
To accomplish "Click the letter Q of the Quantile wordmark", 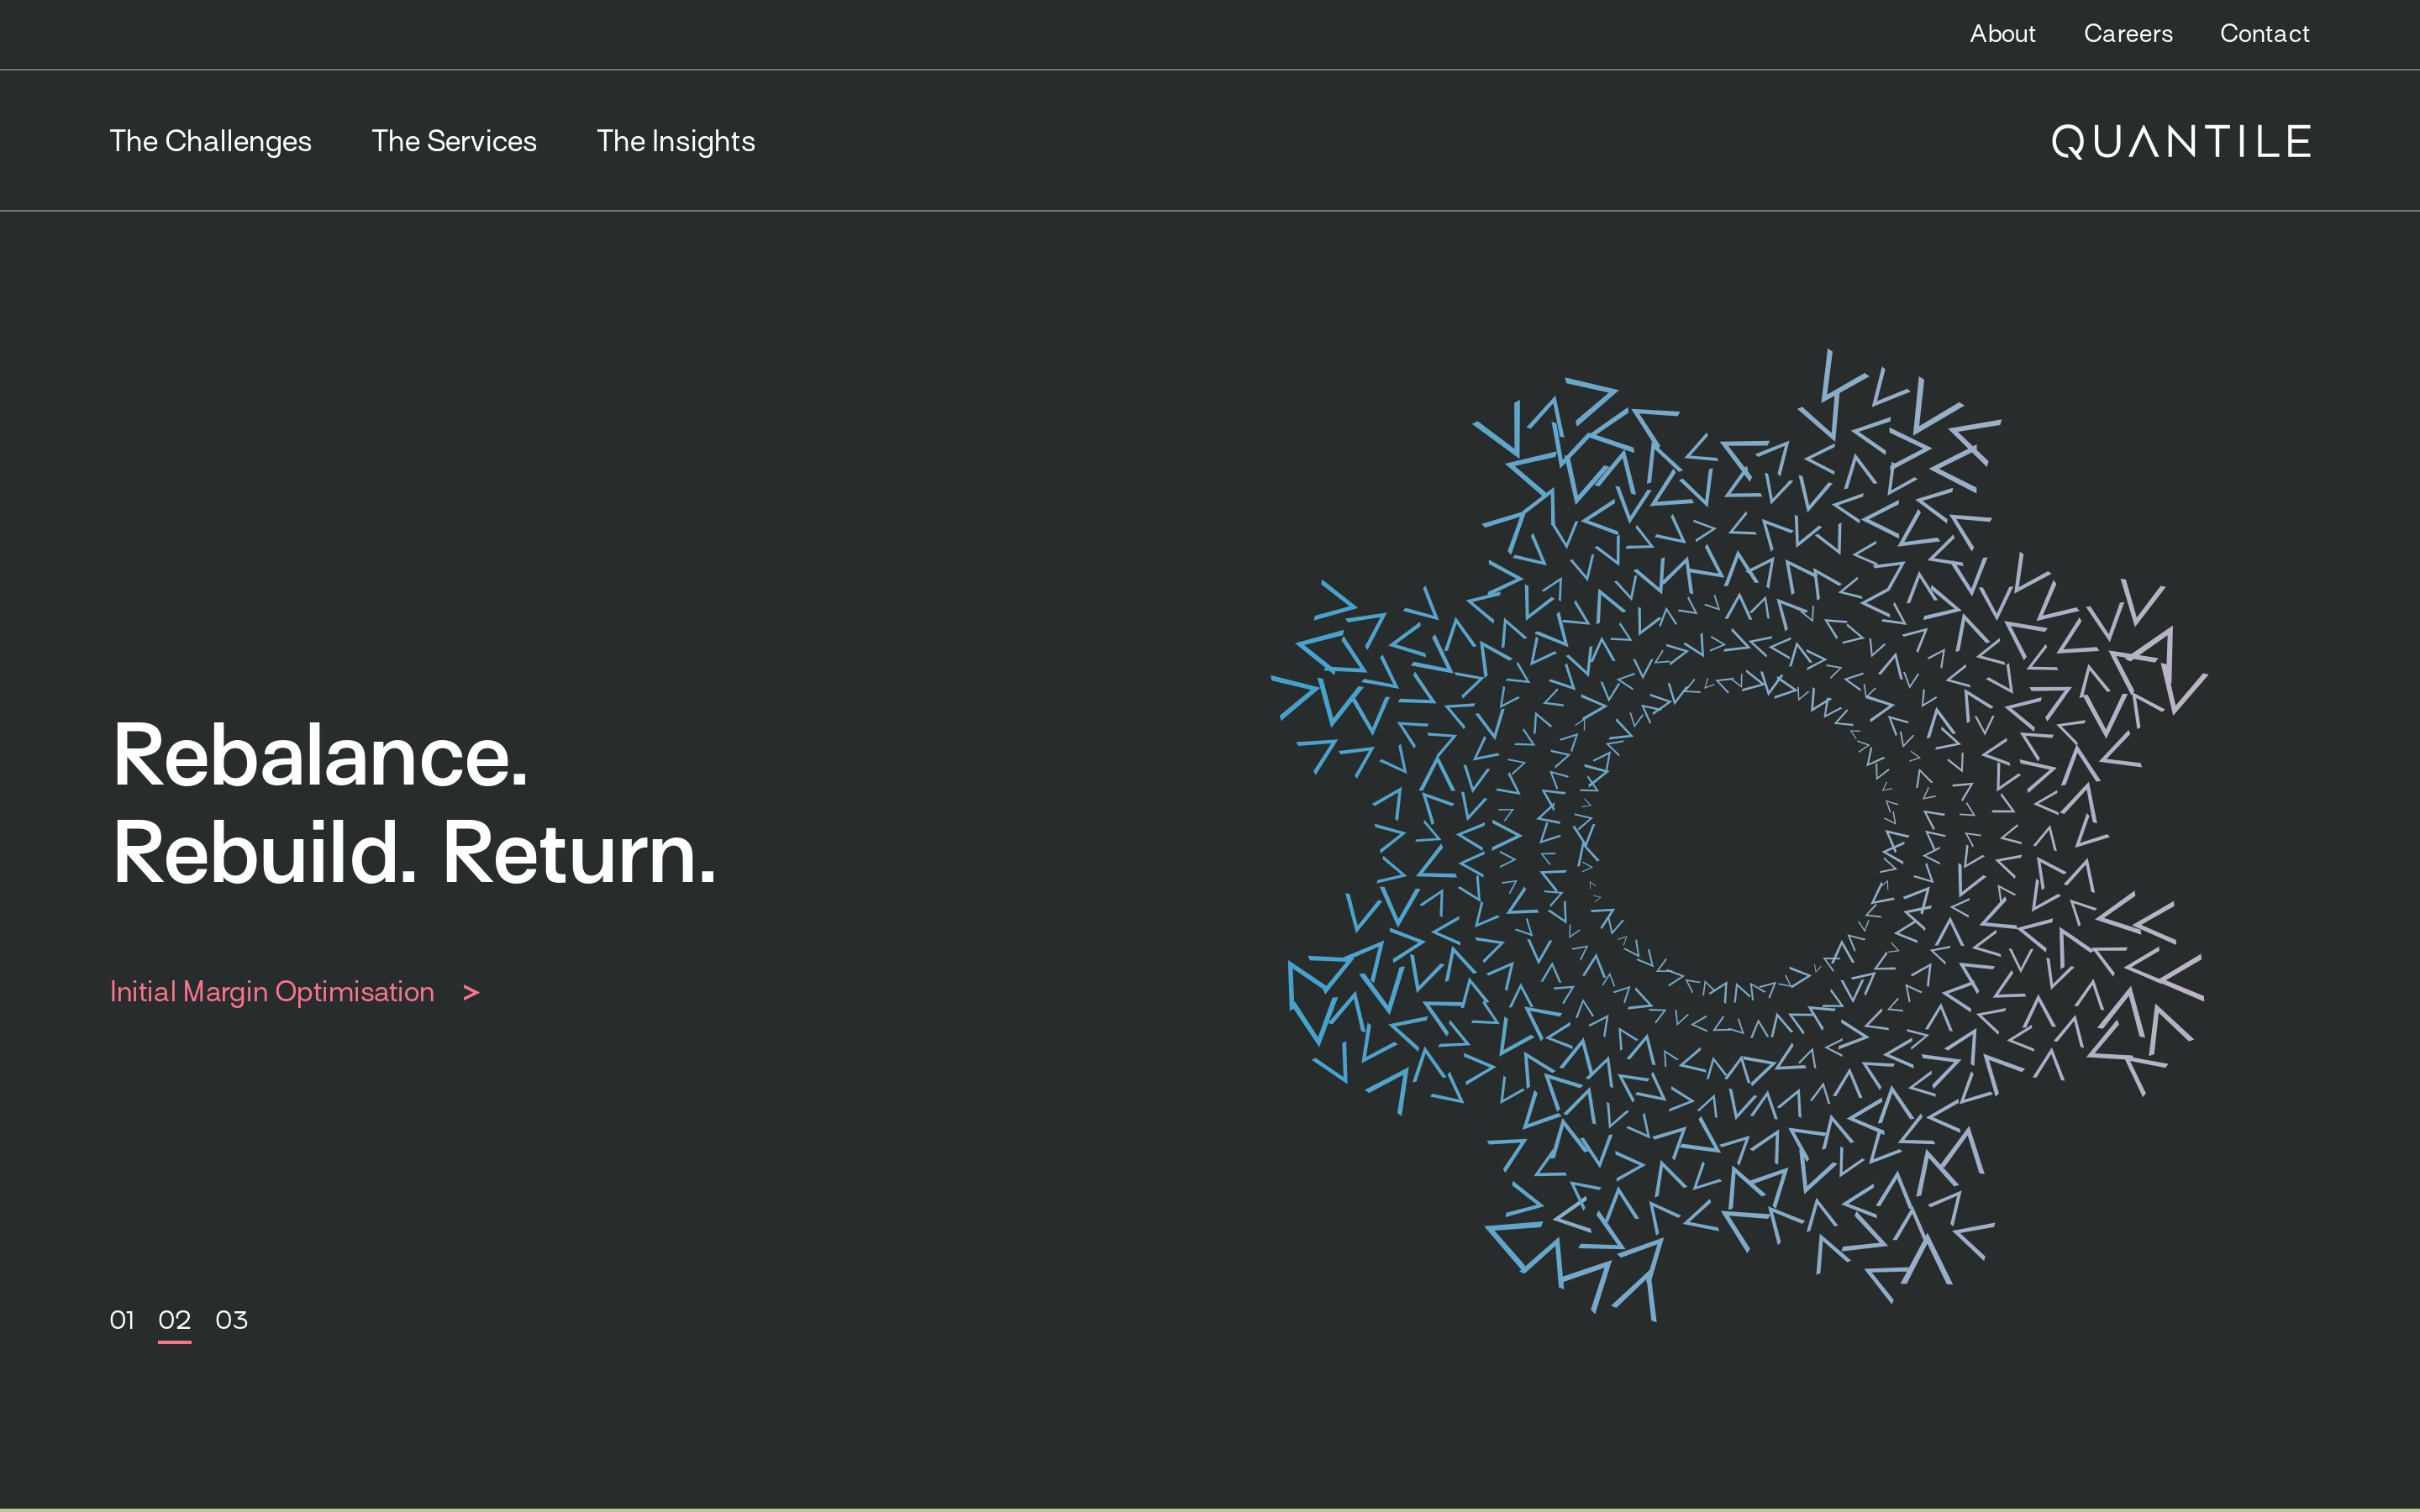I will 2069,142.
